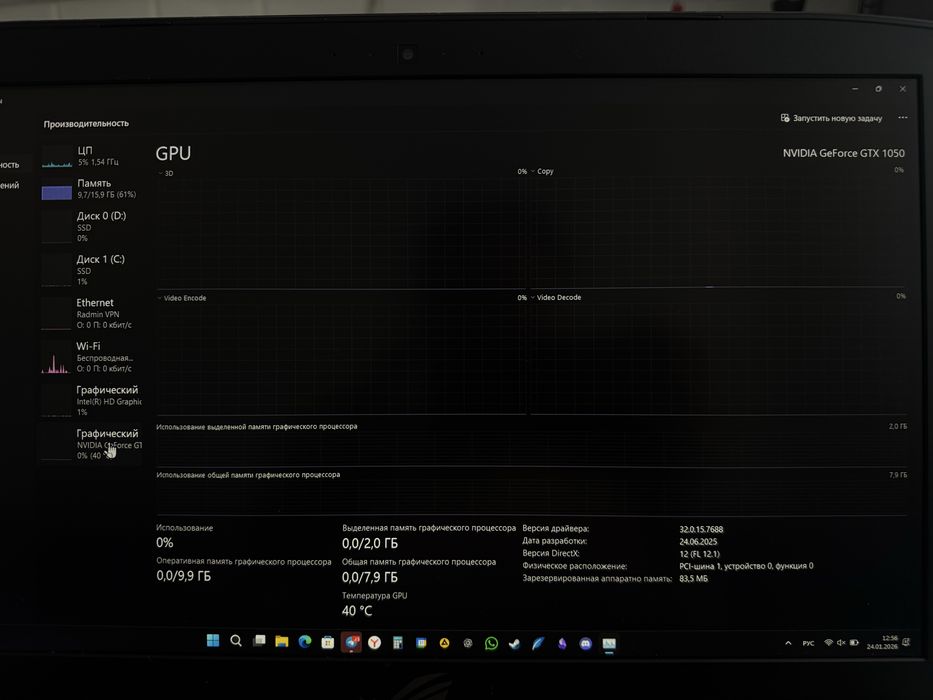The image size is (933, 700).
Task: Select Диск 1 (C:) in sidebar
Action: 91,270
